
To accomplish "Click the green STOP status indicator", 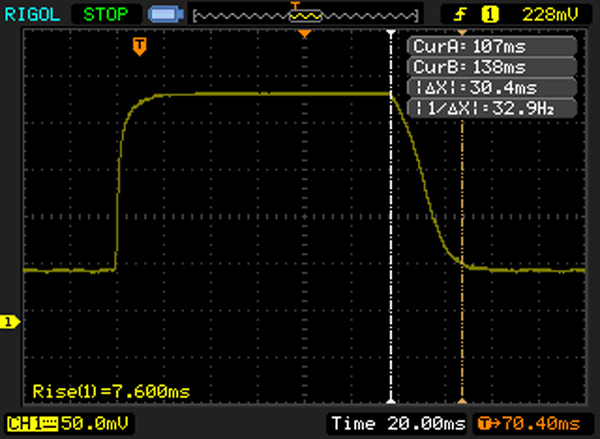I will [106, 15].
